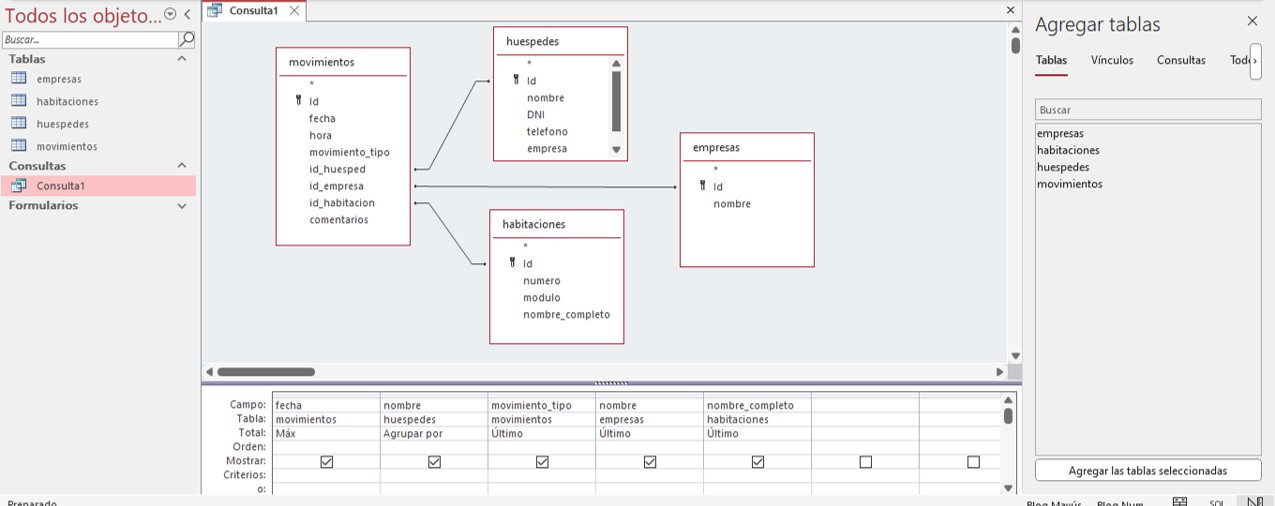Click the primary key icon in huespedes table

pyautogui.click(x=516, y=80)
